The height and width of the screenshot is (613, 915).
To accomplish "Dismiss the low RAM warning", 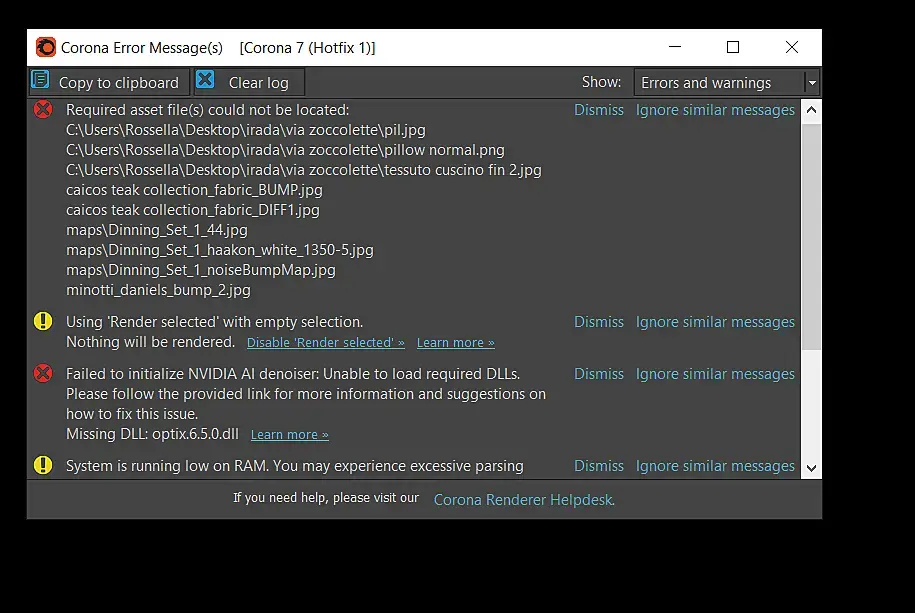I will [x=599, y=466].
